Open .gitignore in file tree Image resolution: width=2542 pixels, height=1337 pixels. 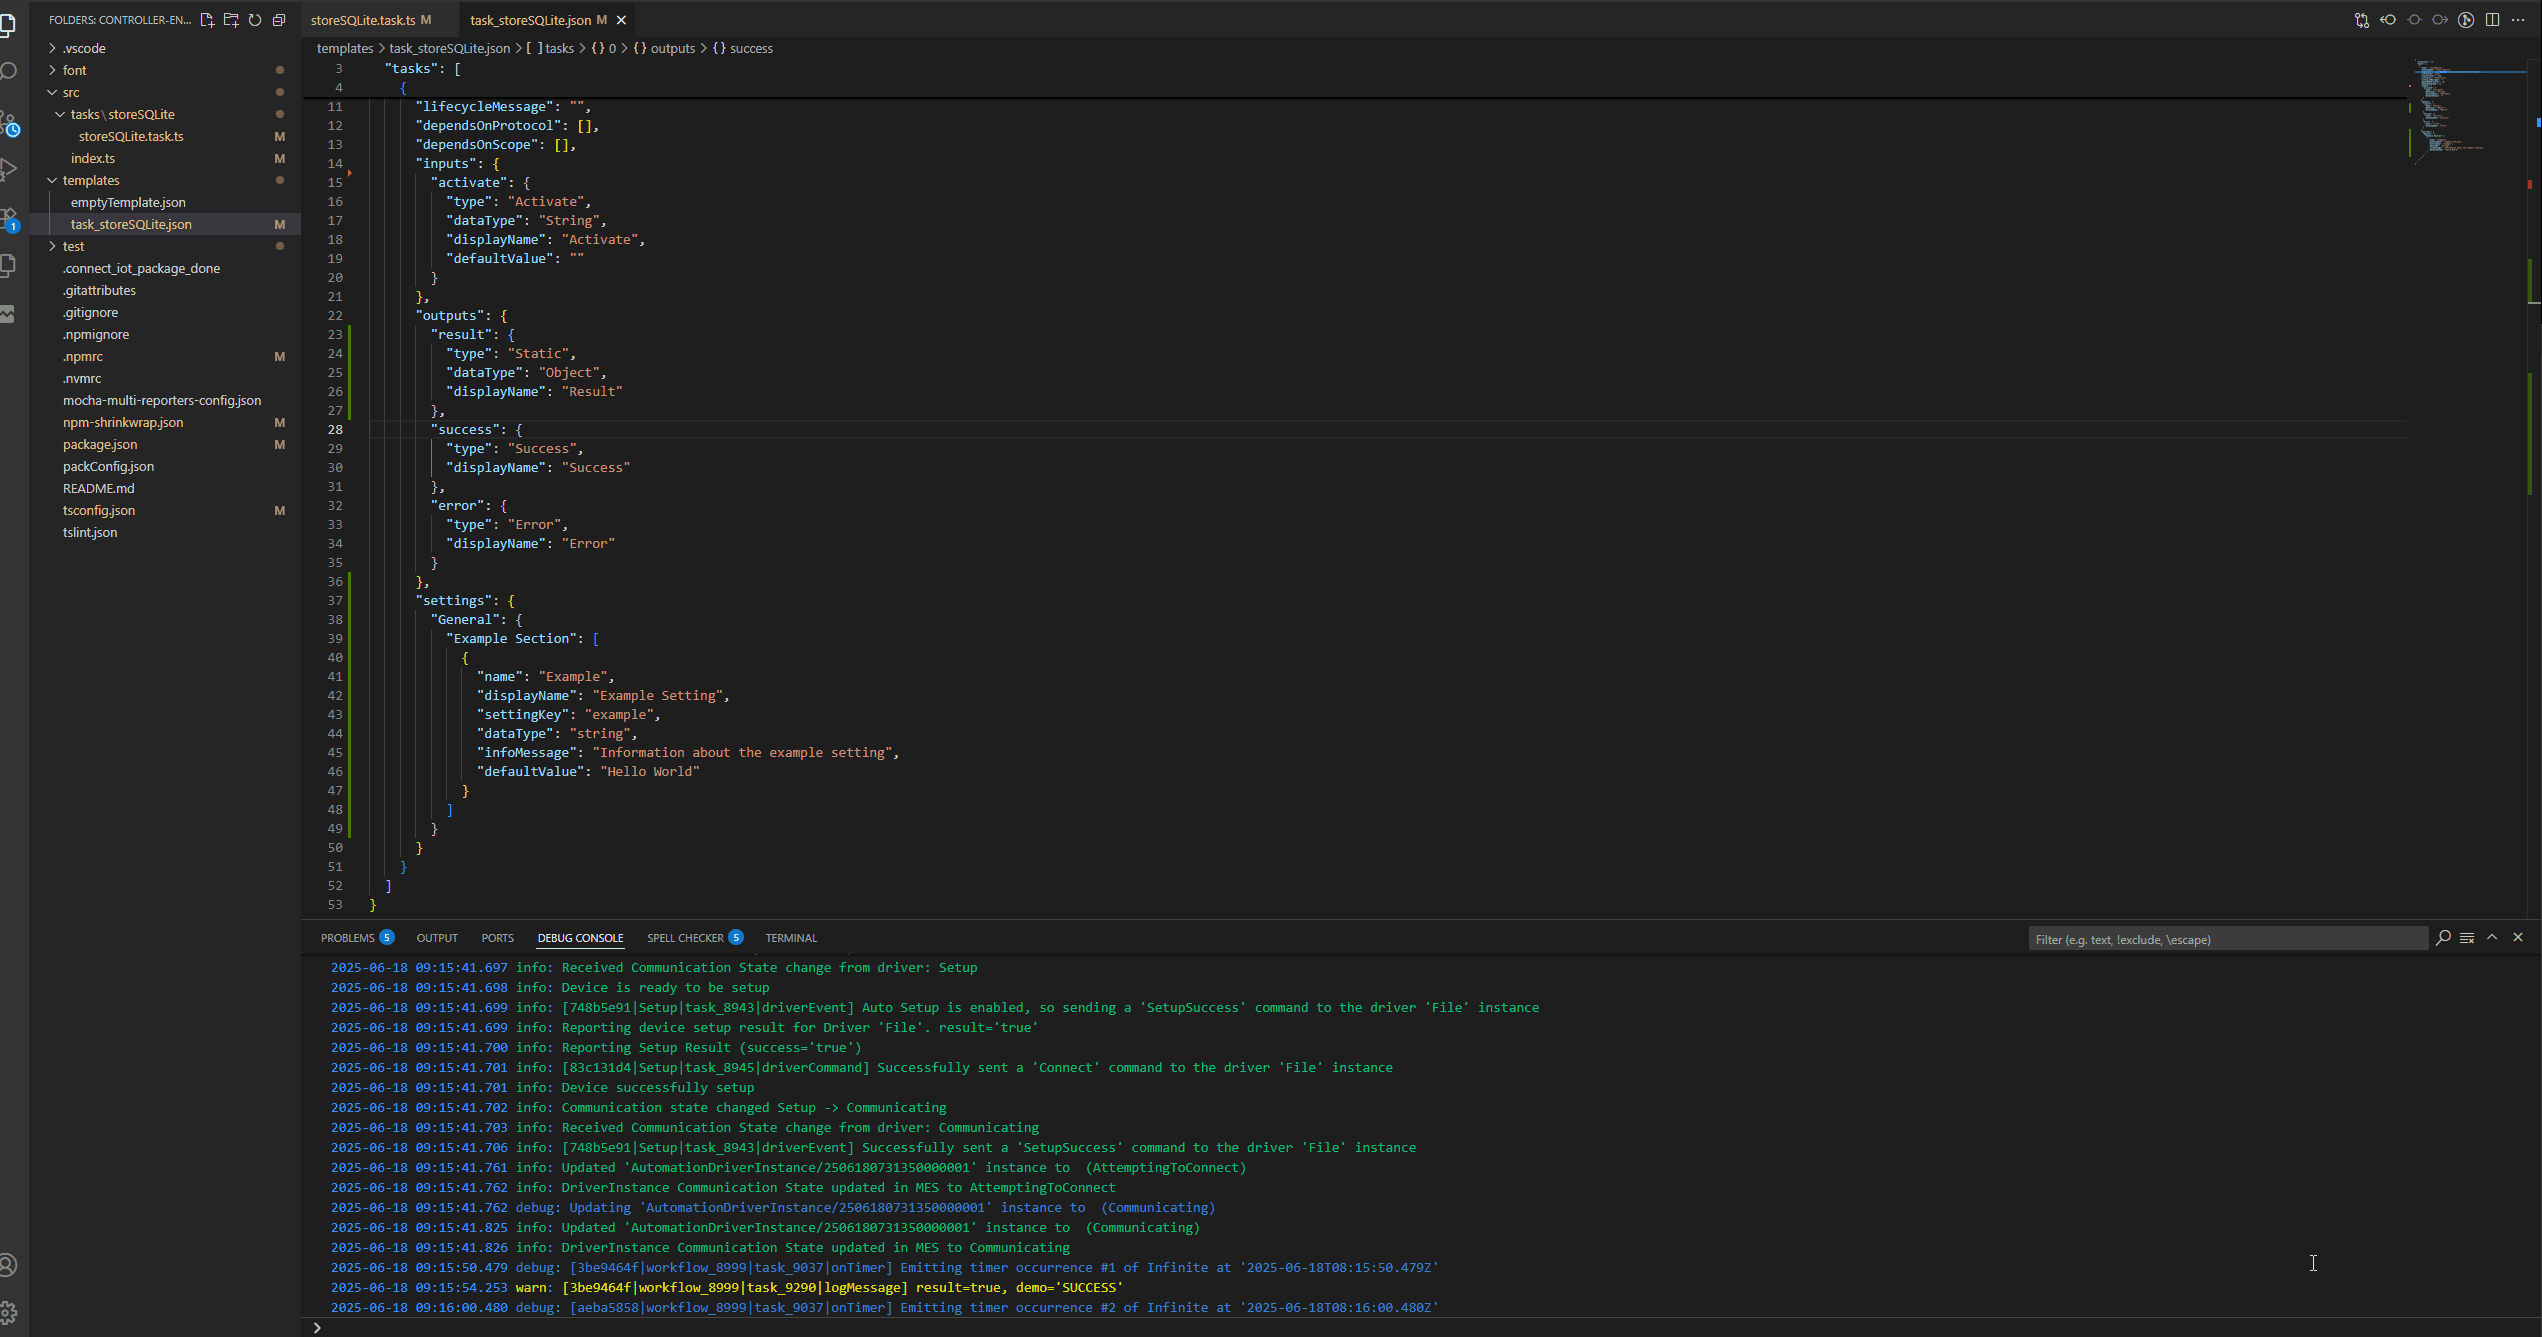90,312
